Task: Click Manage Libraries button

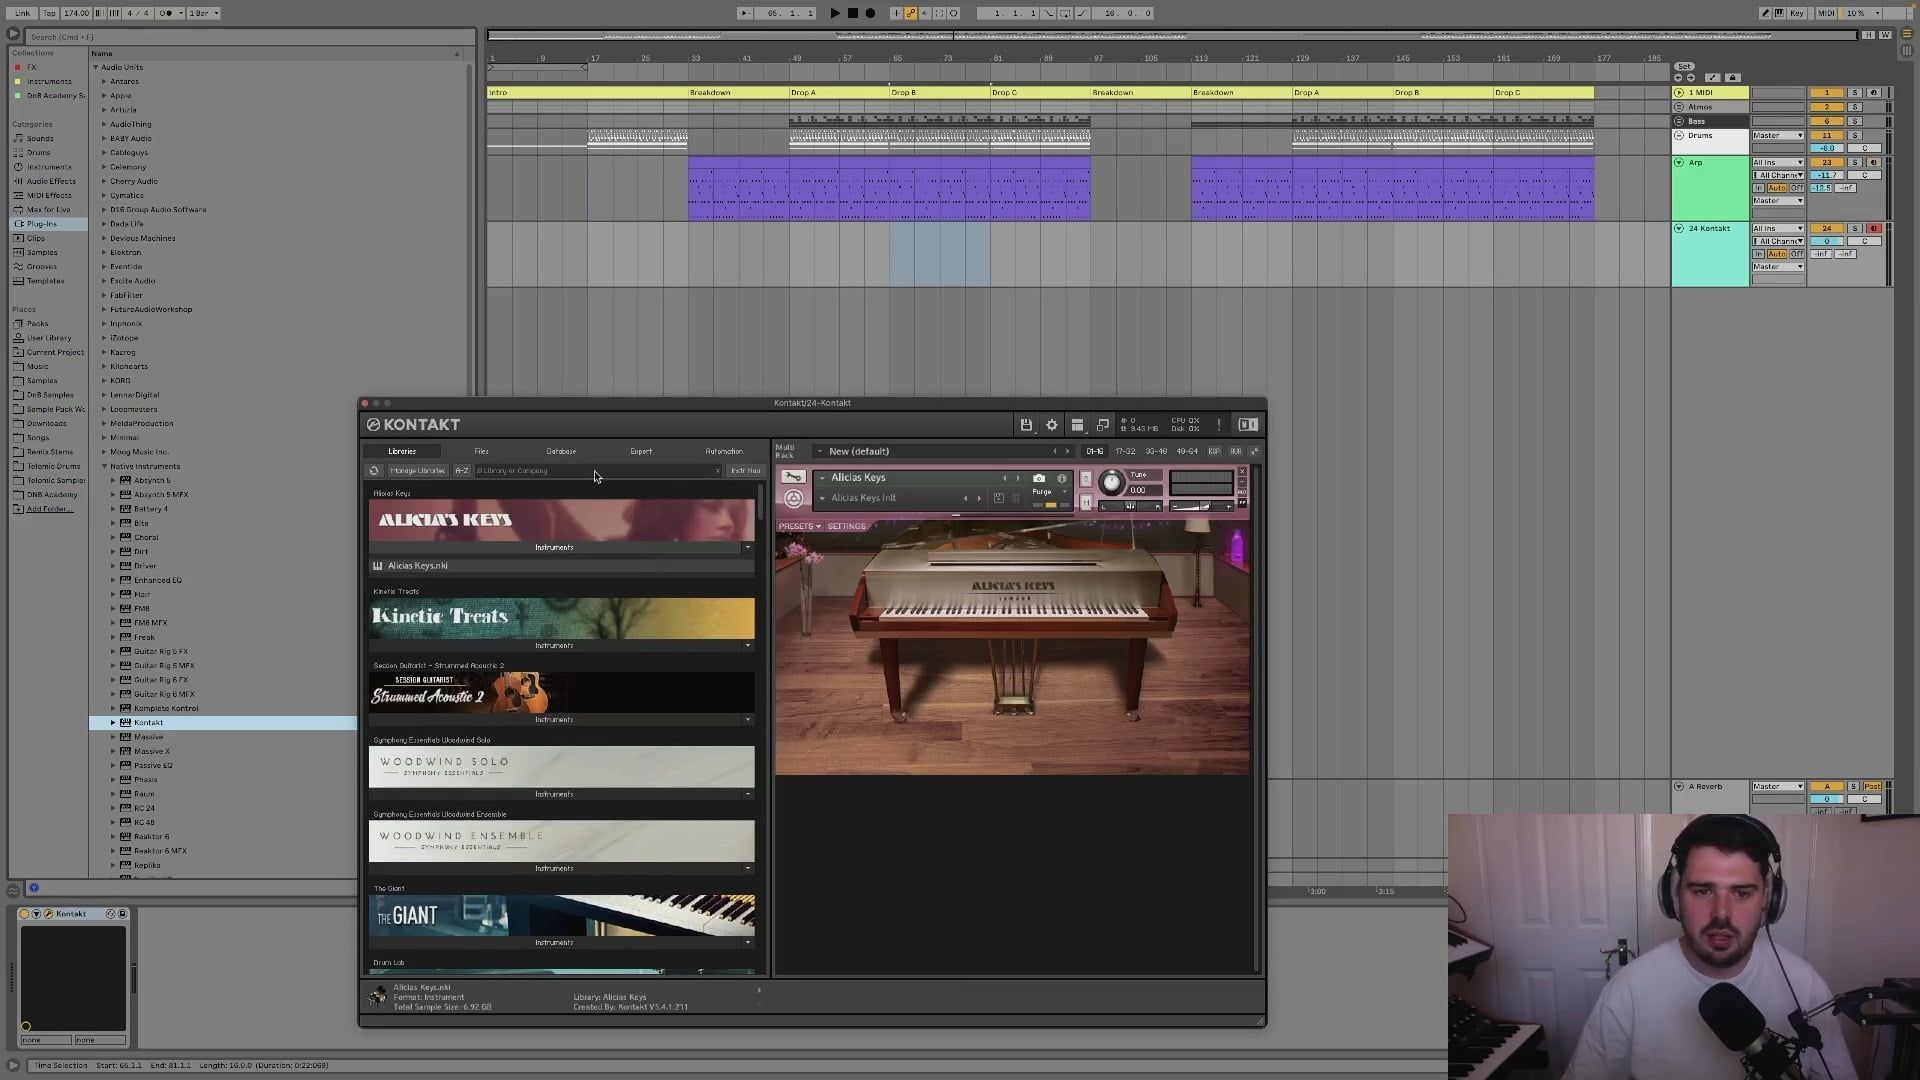Action: 417,471
